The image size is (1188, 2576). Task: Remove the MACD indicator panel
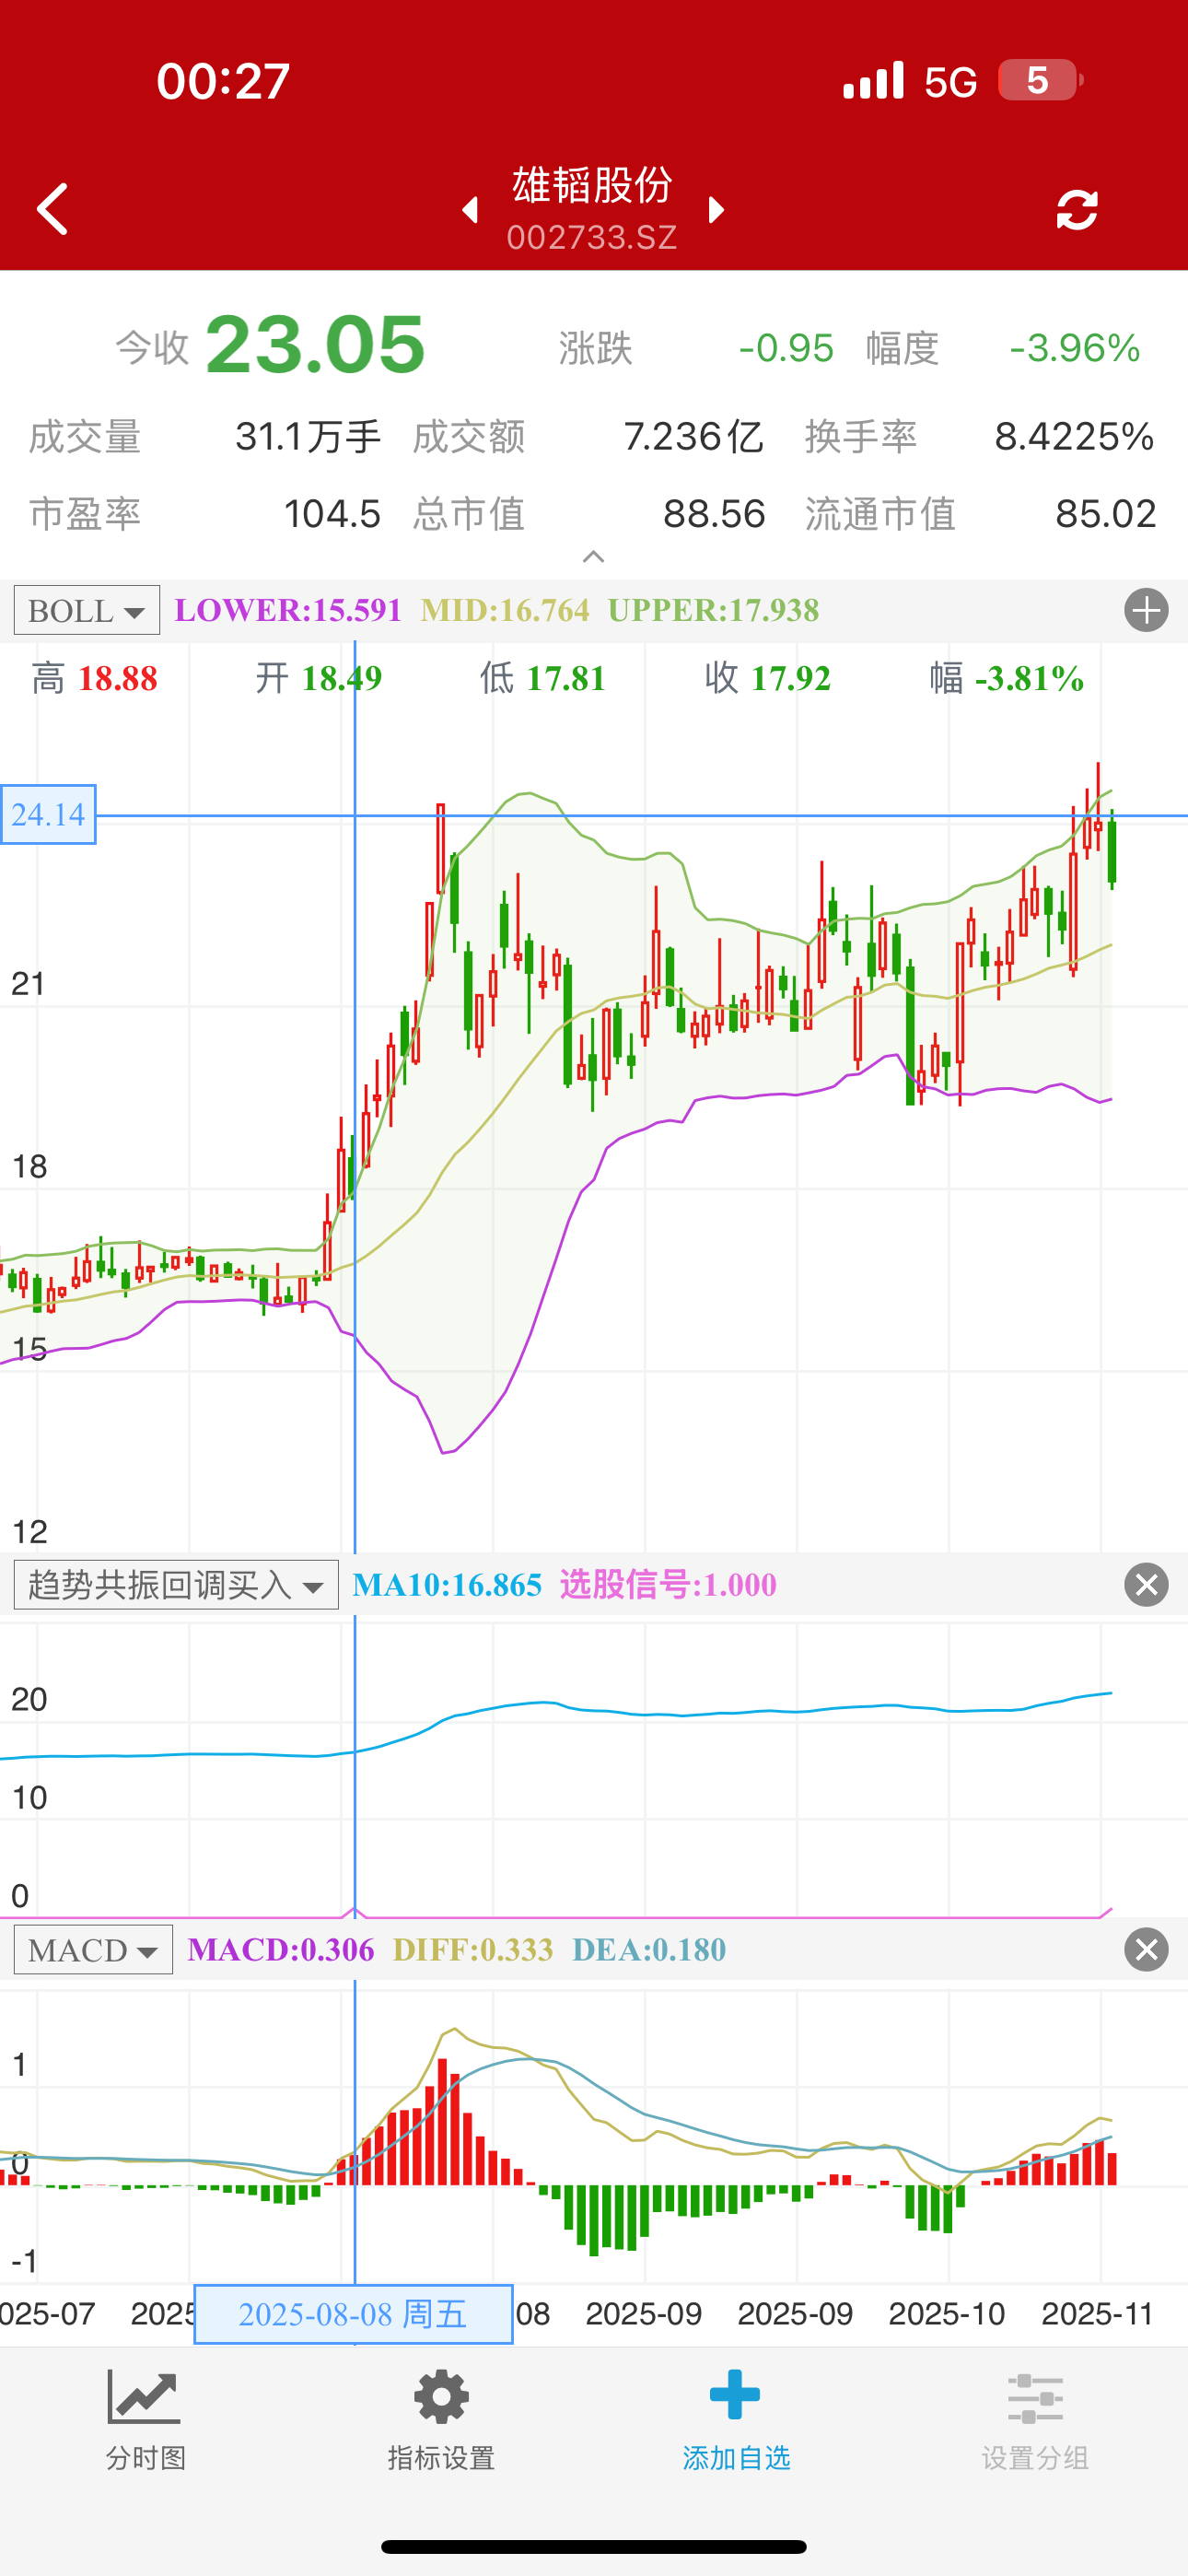1145,1949
